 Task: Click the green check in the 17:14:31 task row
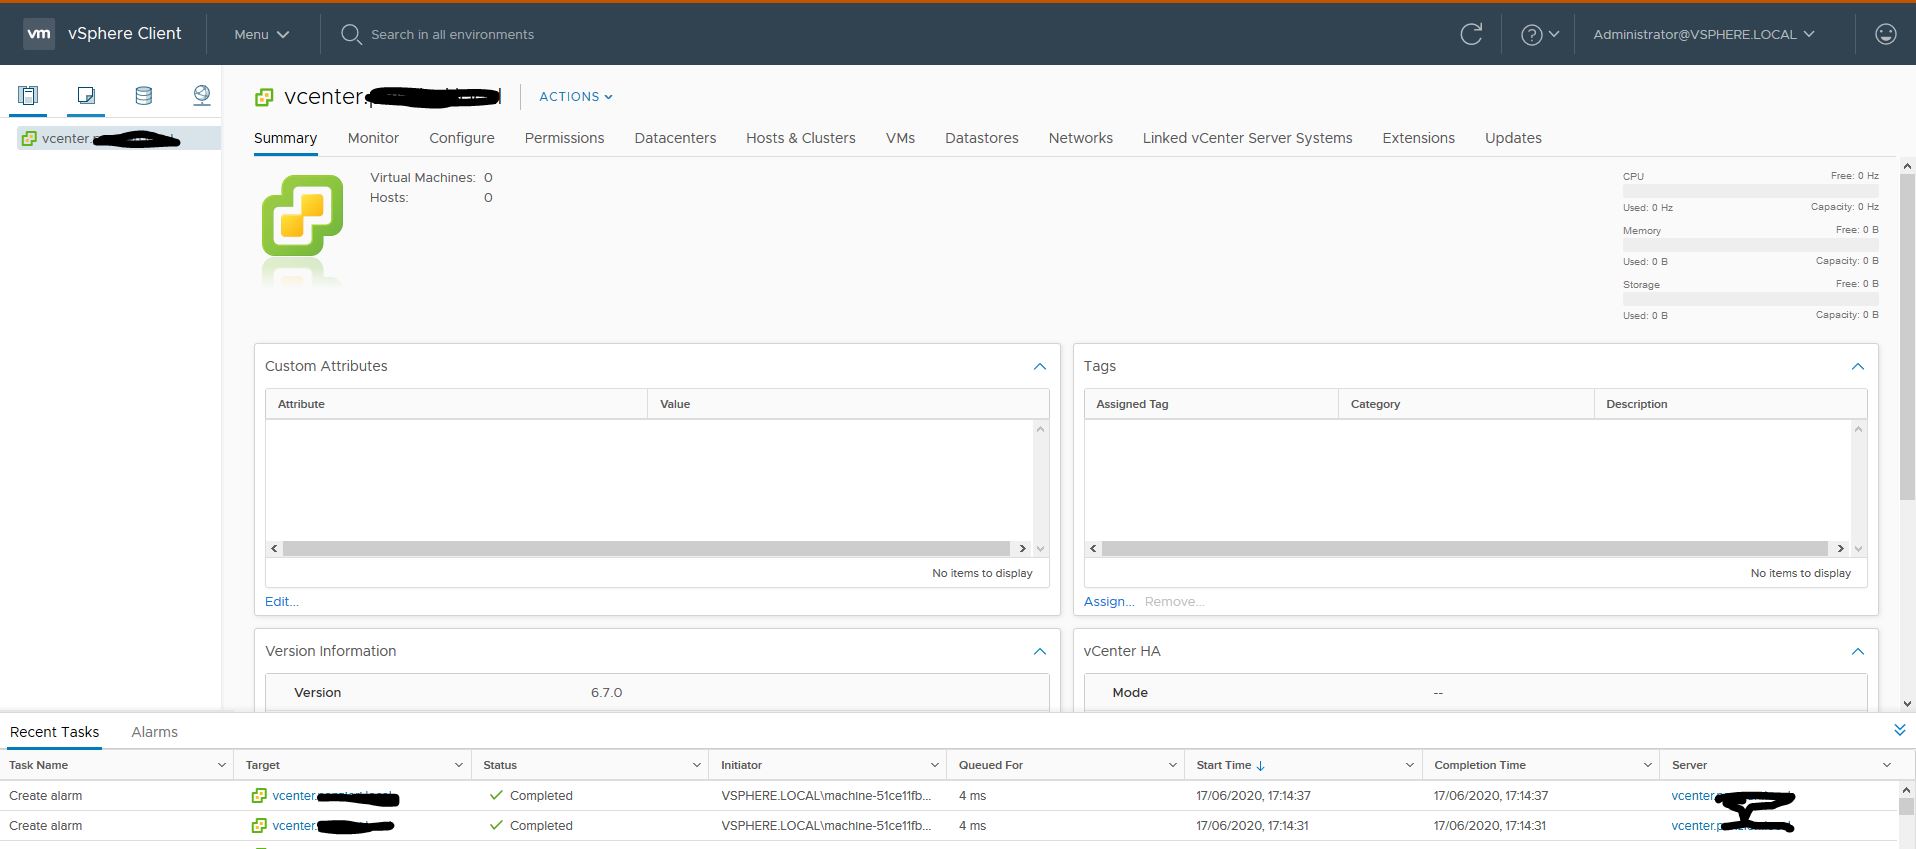point(496,825)
